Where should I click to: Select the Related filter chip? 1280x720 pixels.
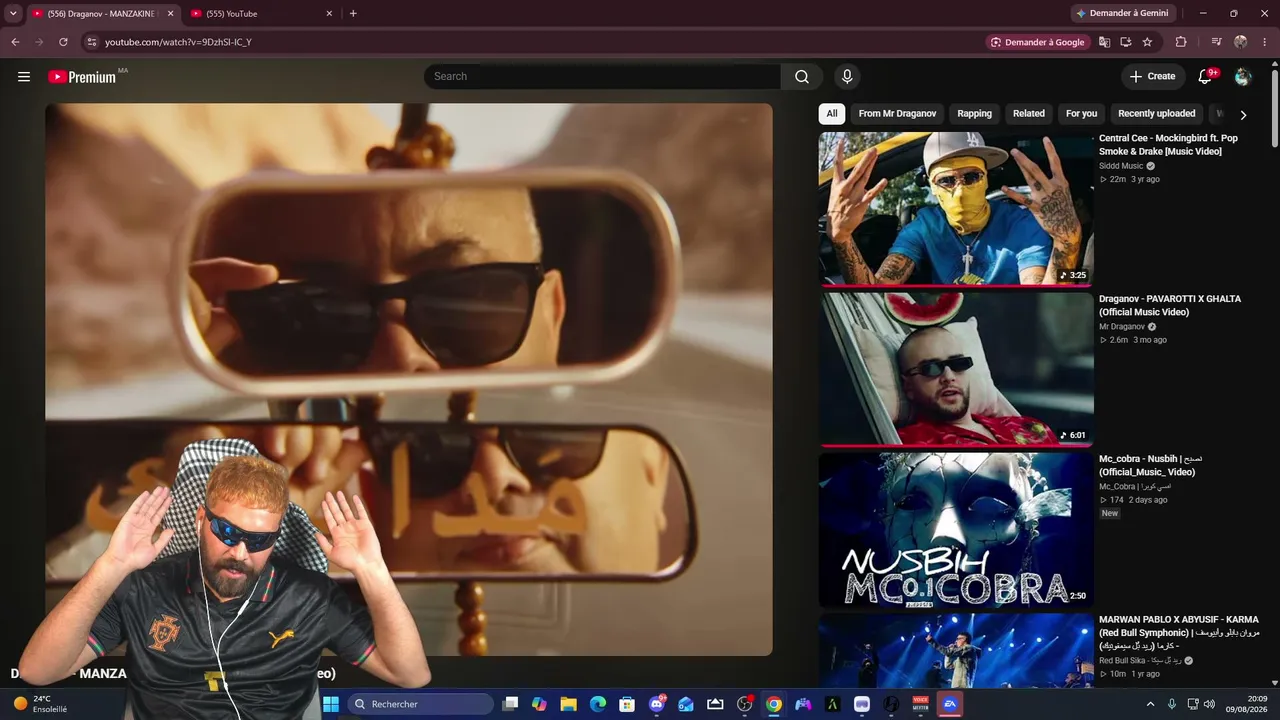[x=1029, y=114]
